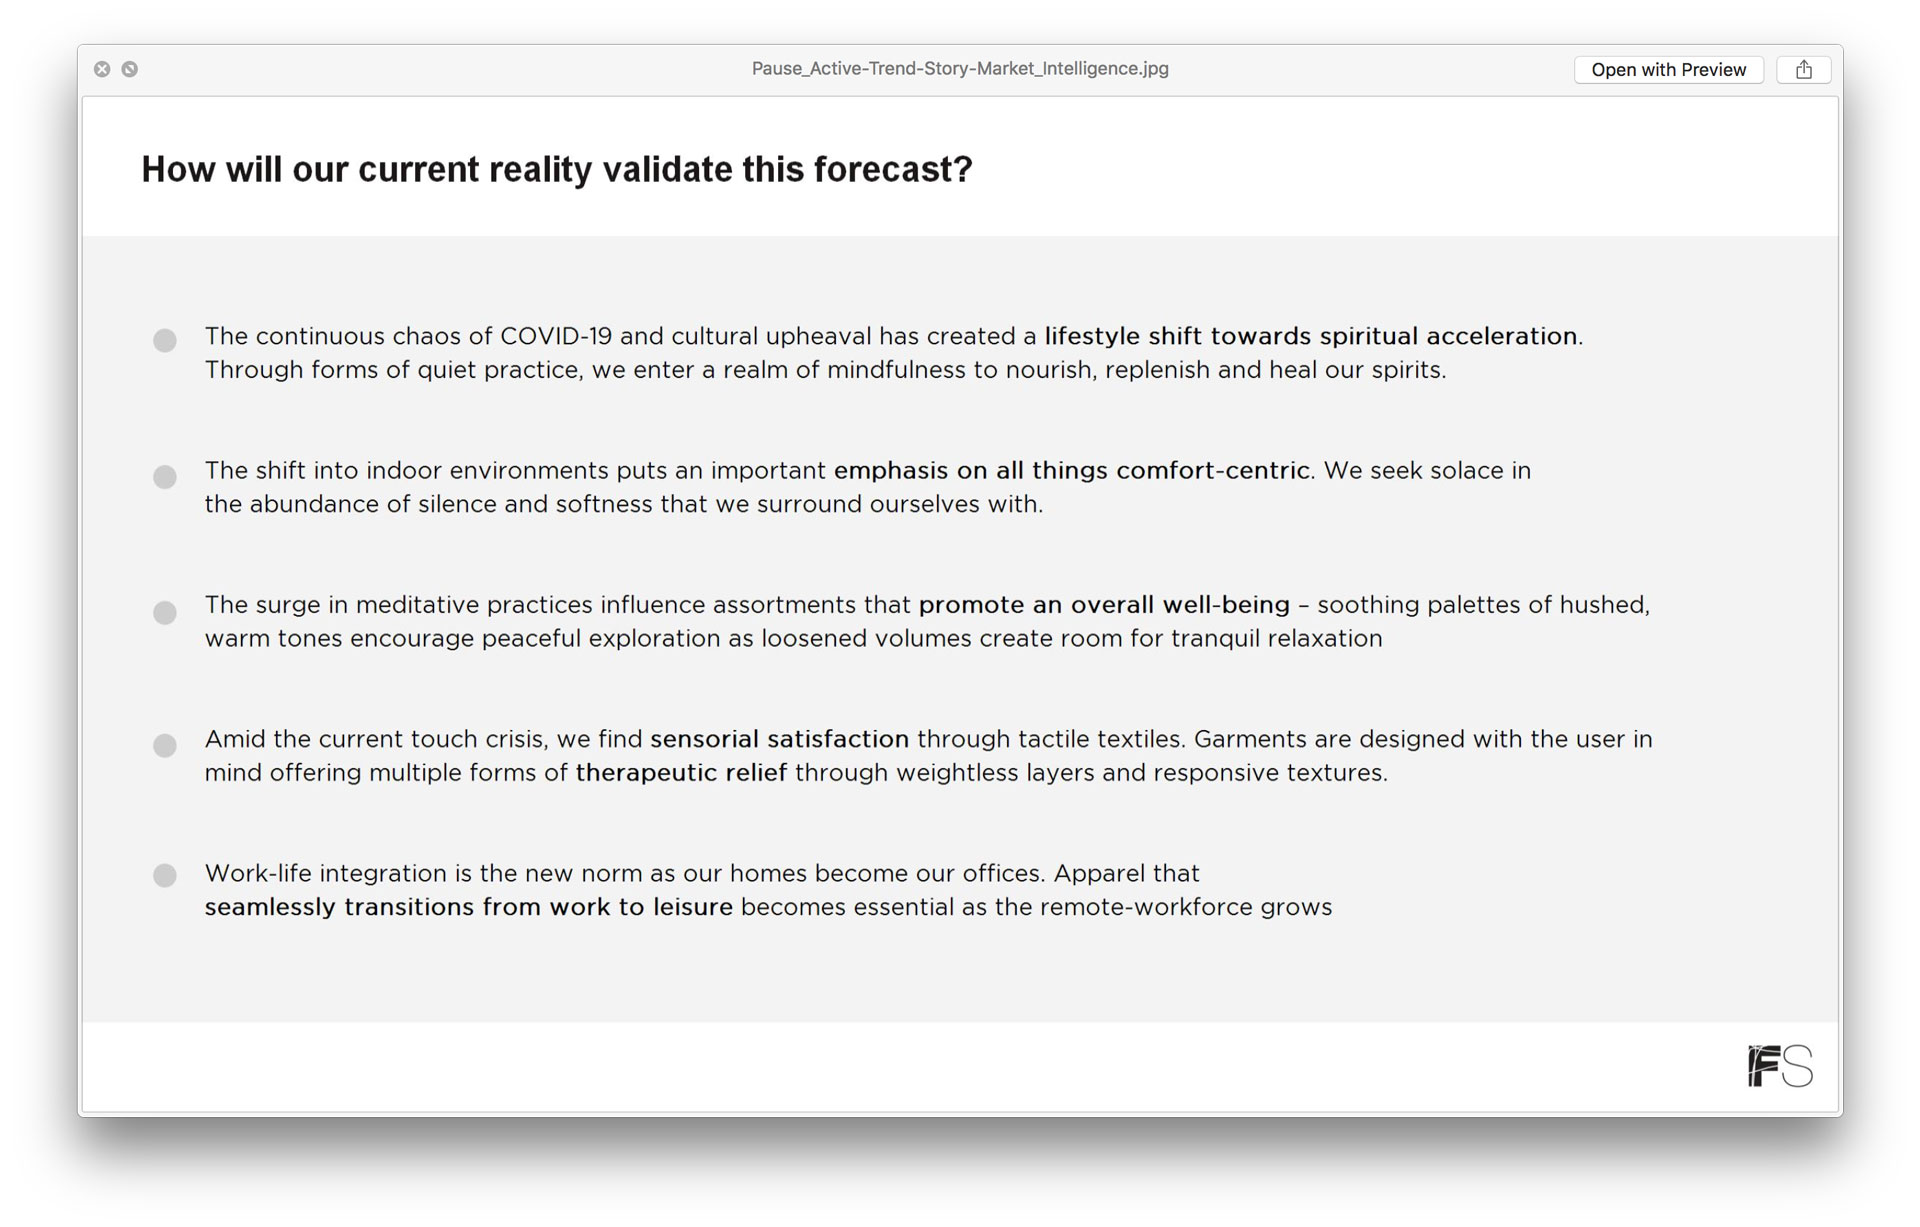This screenshot has height=1227, width=1920.
Task: Click the bold text seamlessly transitions from work to leisure
Action: pyautogui.click(x=469, y=907)
